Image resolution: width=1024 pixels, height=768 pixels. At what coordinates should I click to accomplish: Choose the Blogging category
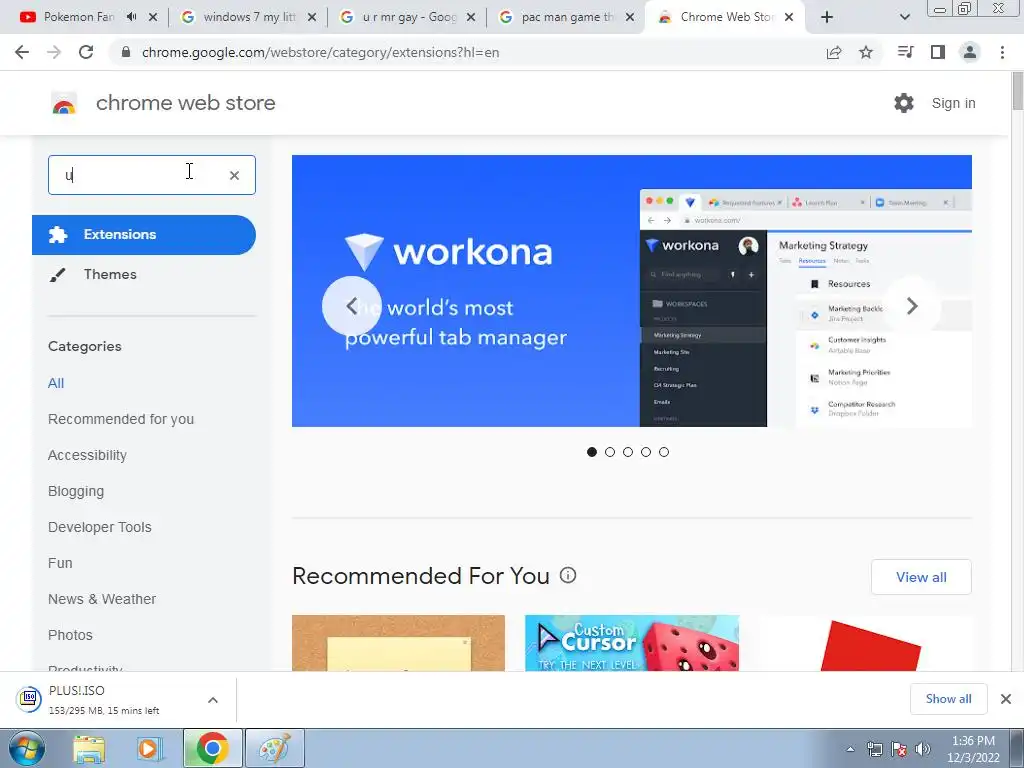[x=76, y=491]
